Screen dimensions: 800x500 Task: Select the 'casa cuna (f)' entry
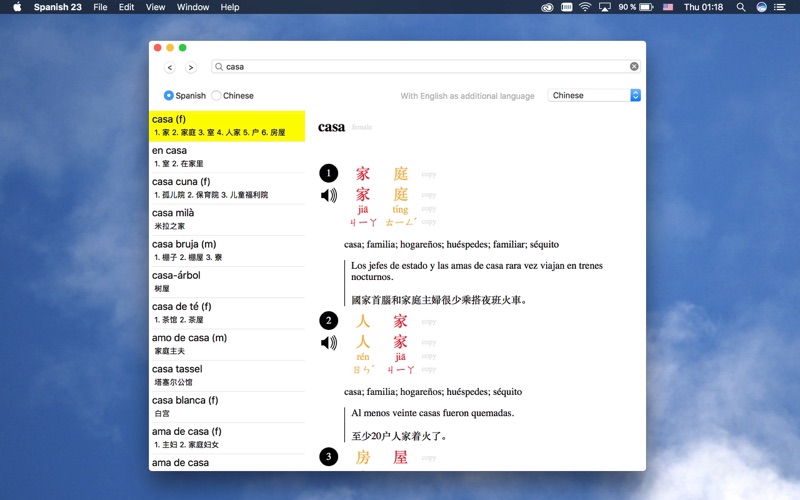pyautogui.click(x=226, y=188)
